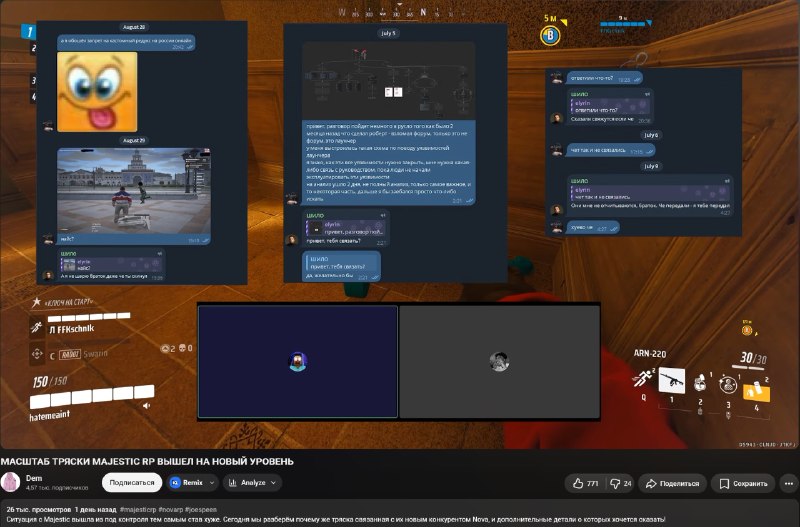This screenshot has width=800, height=527.
Task: Click the right call tile with grey avatar
Action: point(499,361)
